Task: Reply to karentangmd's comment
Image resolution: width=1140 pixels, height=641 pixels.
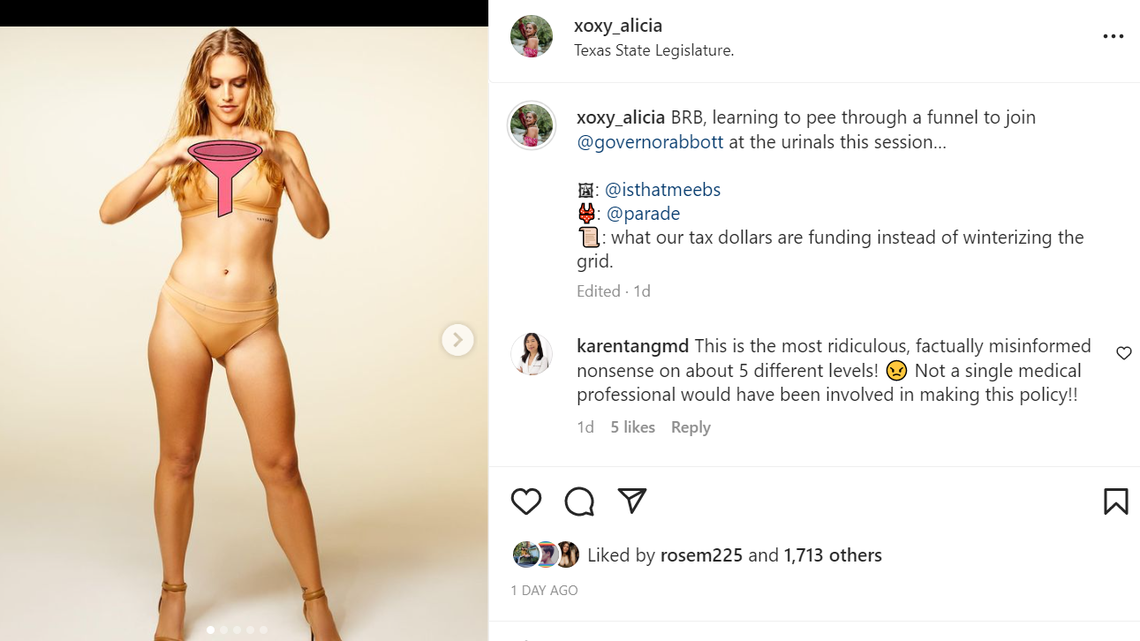Action: (690, 427)
